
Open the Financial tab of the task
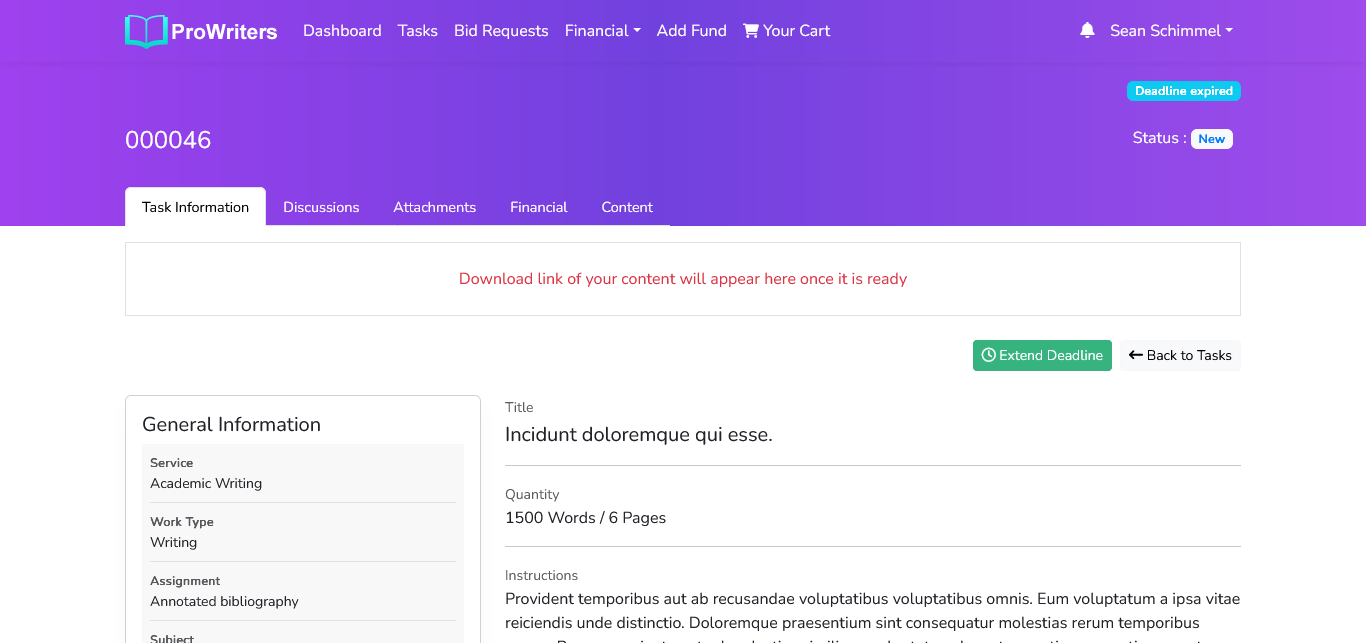pos(538,207)
